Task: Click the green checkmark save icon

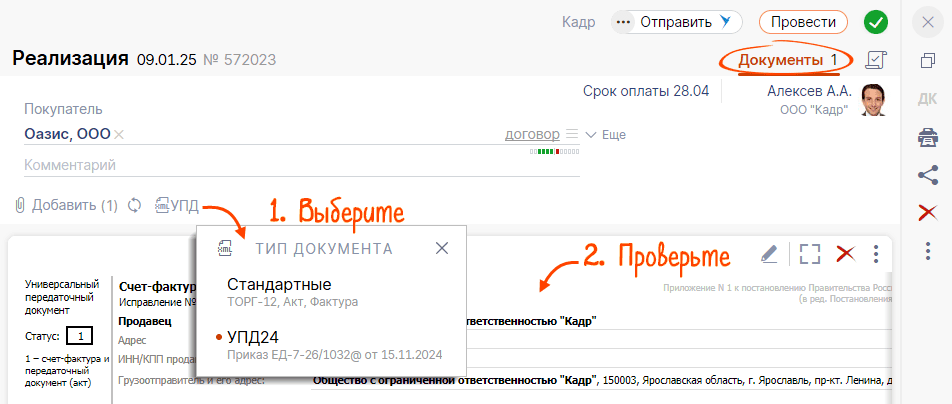Action: click(876, 22)
